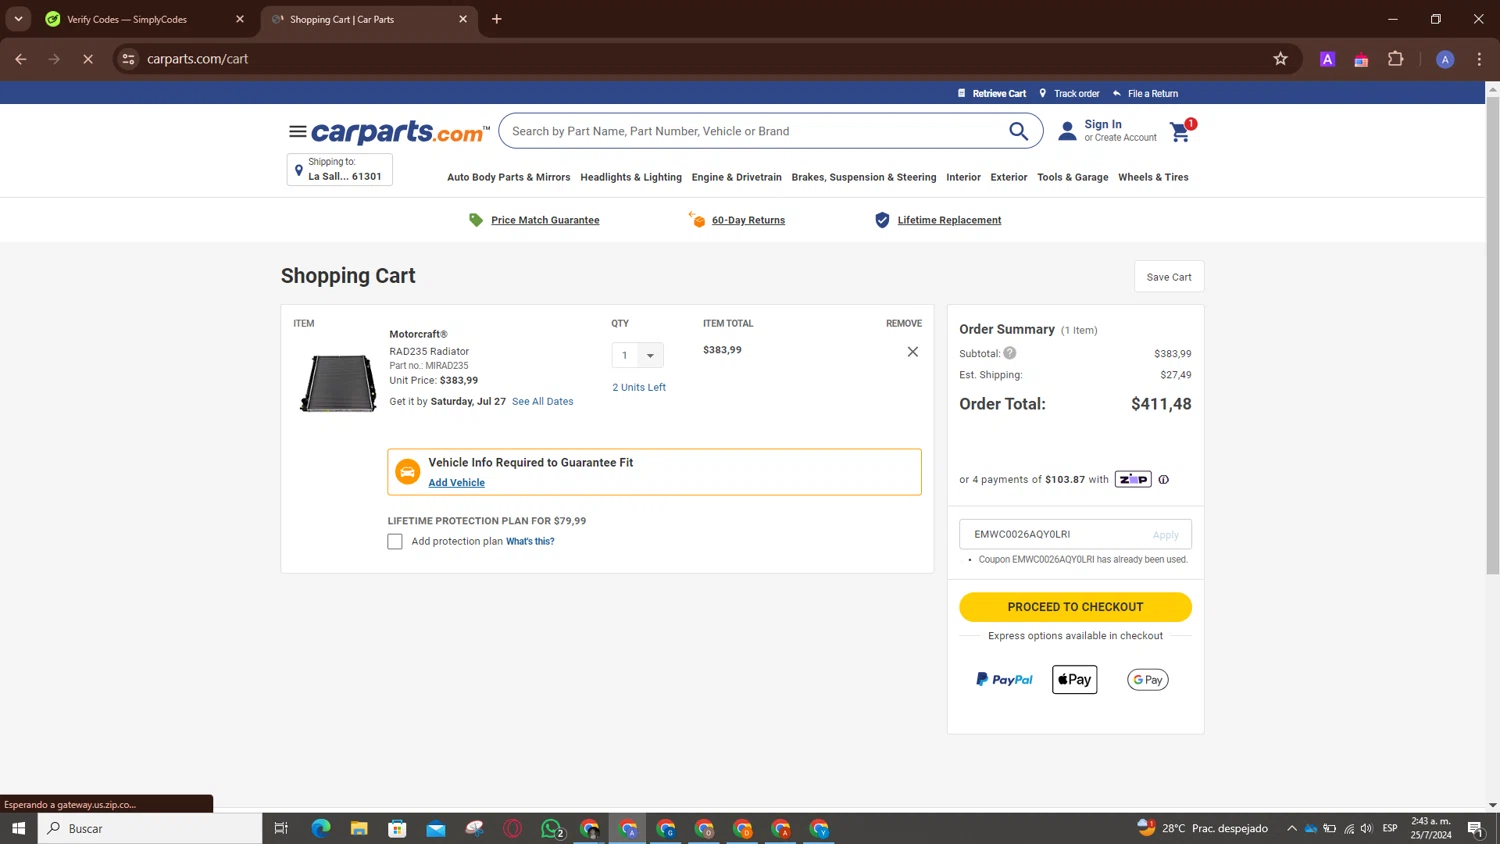Image resolution: width=1500 pixels, height=844 pixels.
Task: Open the Lifetime Replacement link
Action: pyautogui.click(x=949, y=220)
